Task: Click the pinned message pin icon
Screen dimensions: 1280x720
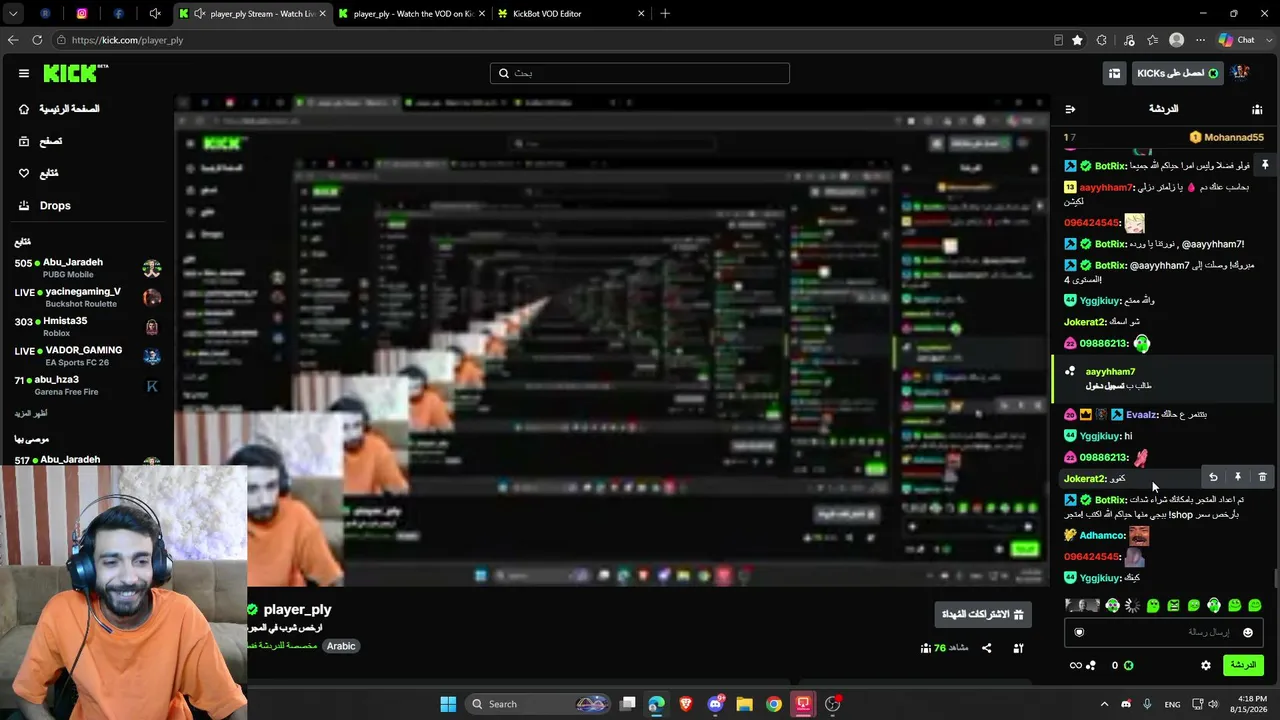Action: click(x=1264, y=164)
